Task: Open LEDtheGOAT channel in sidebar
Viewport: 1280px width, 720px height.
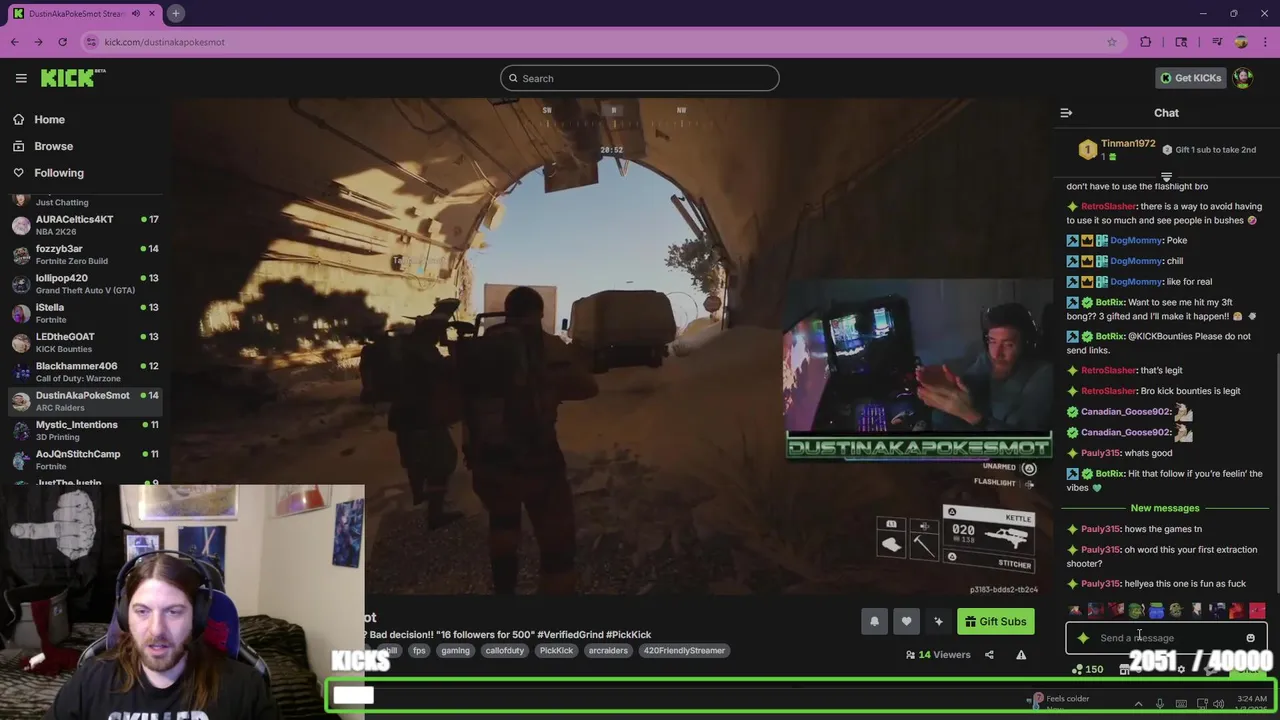Action: tap(84, 342)
